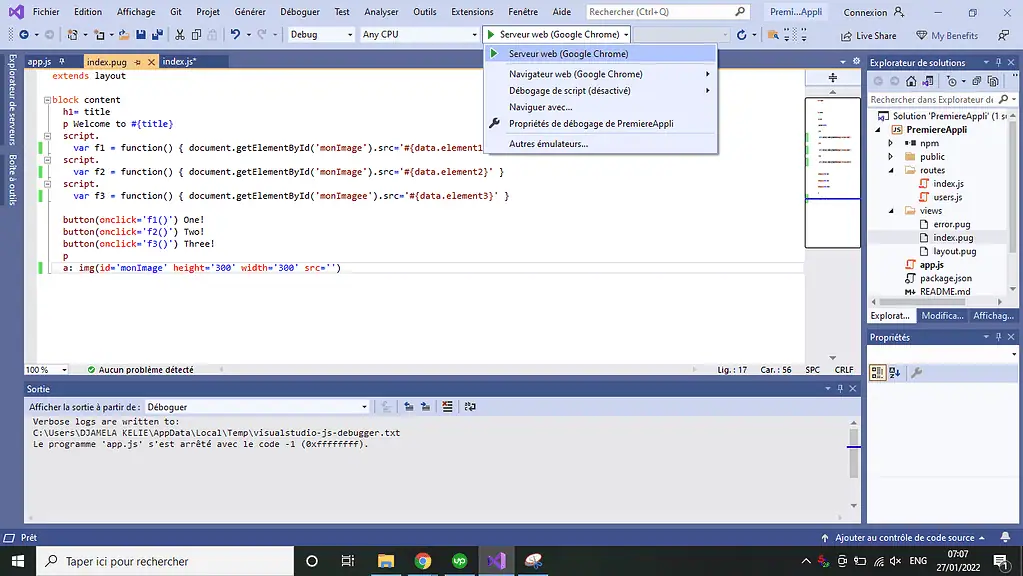The image size is (1023, 576).
Task: Clear all output in the Sortie panel
Action: click(447, 406)
